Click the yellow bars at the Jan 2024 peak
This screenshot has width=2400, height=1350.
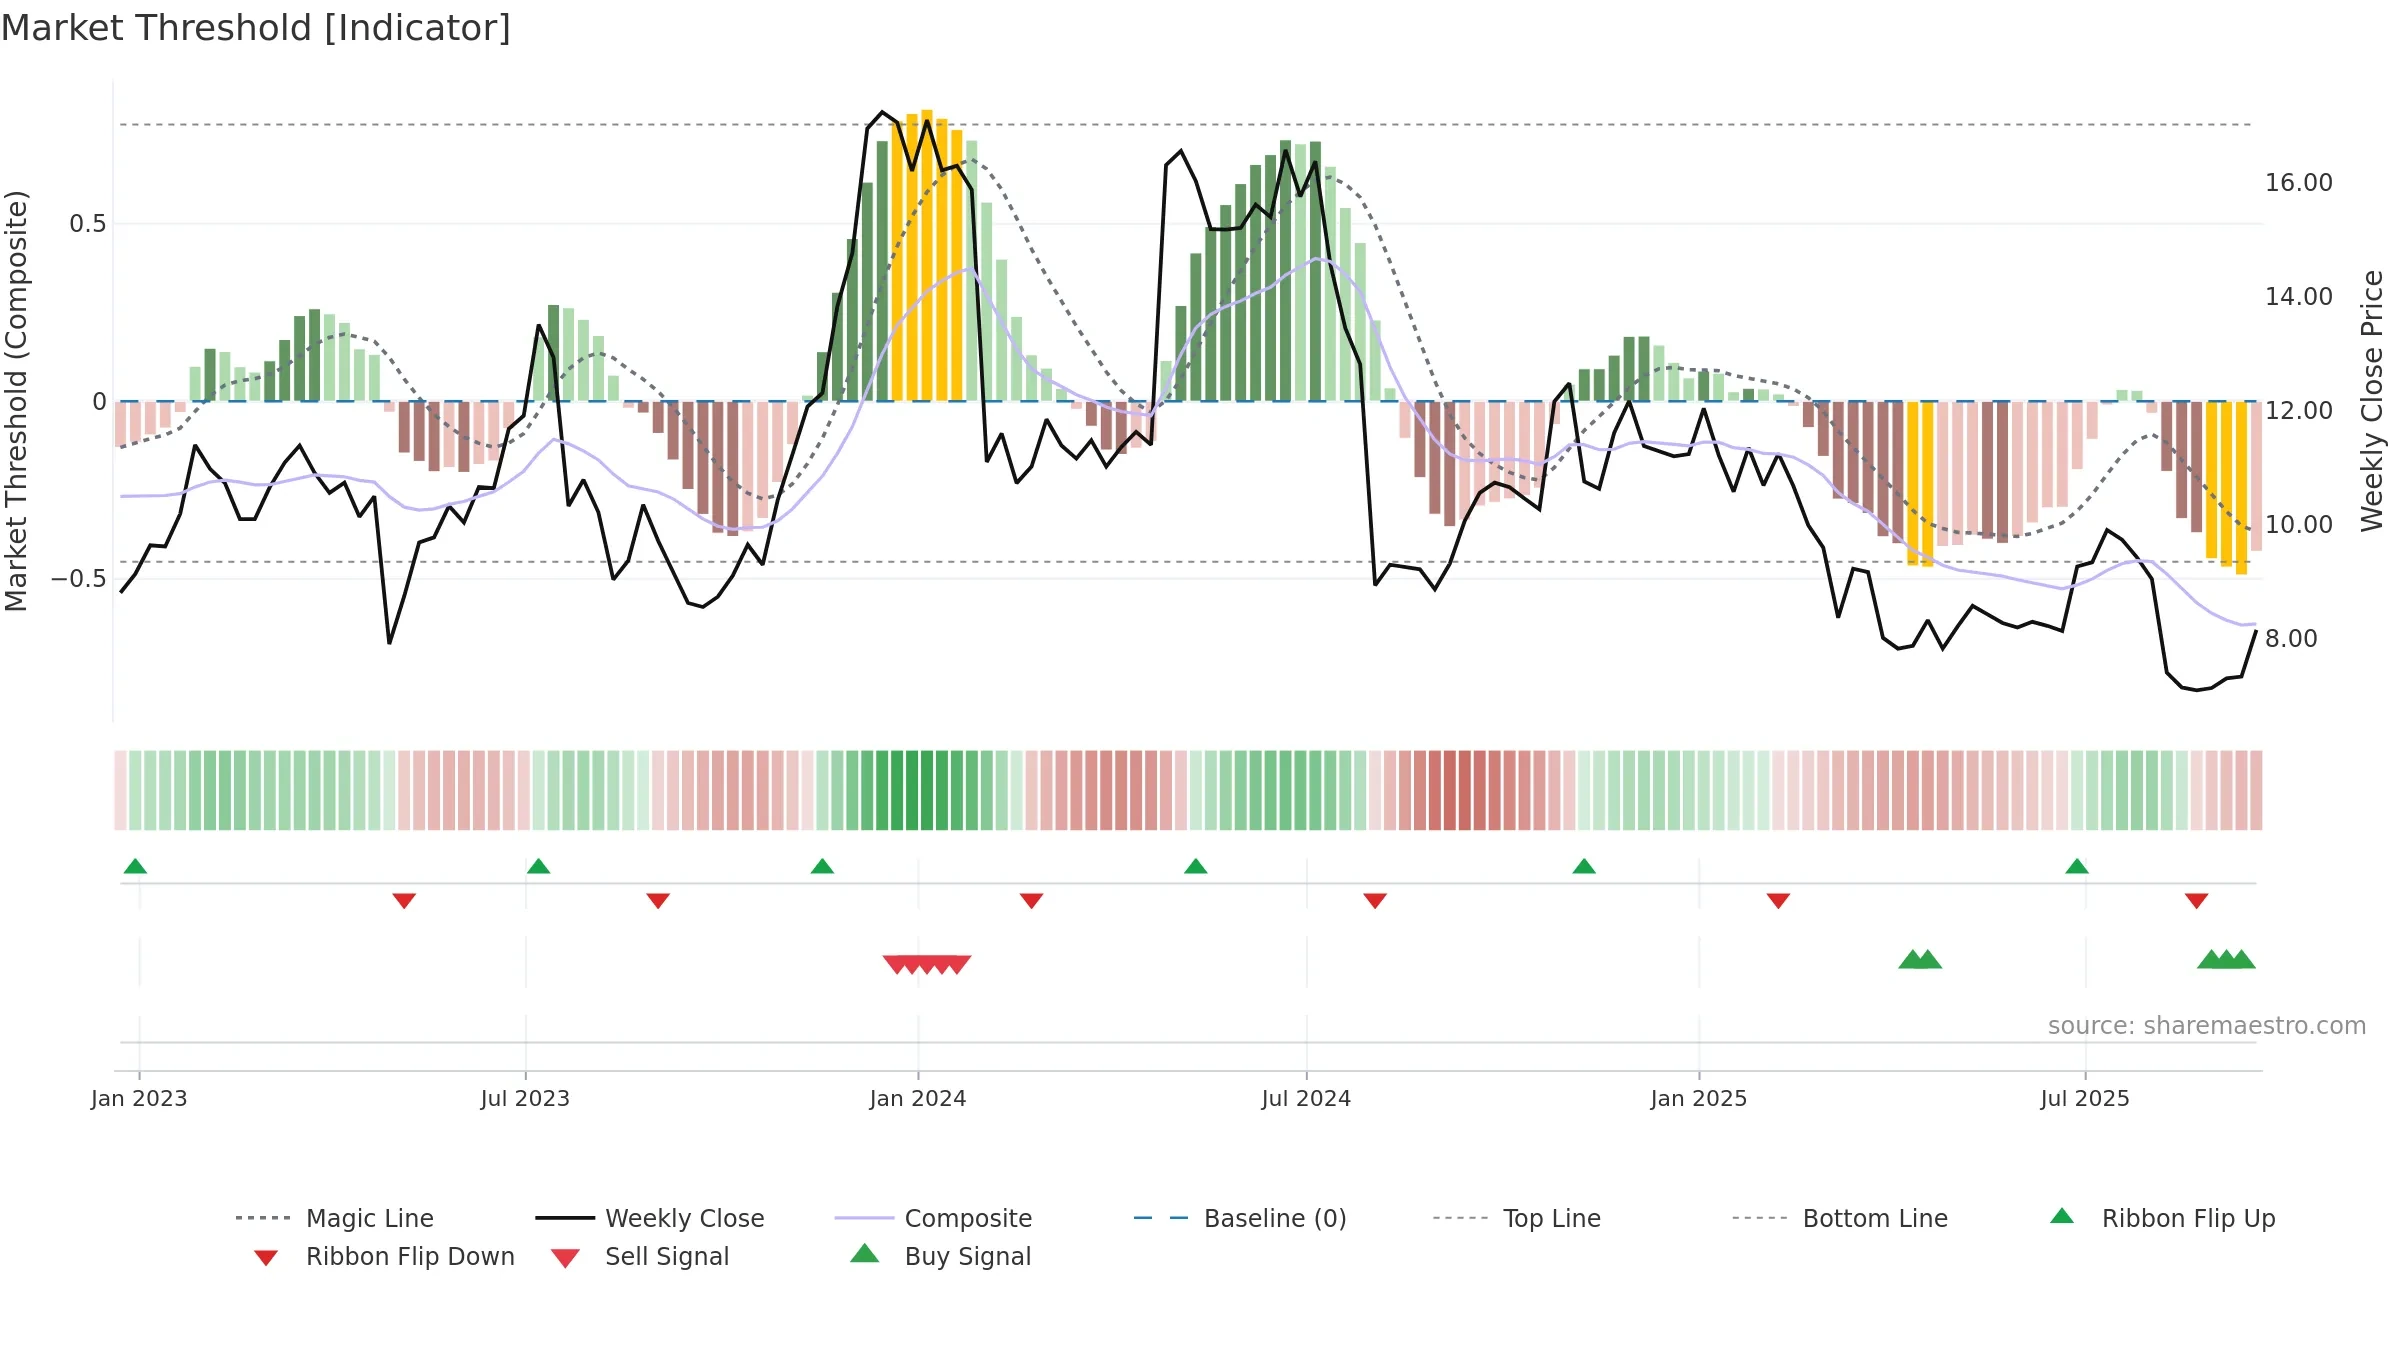click(927, 256)
